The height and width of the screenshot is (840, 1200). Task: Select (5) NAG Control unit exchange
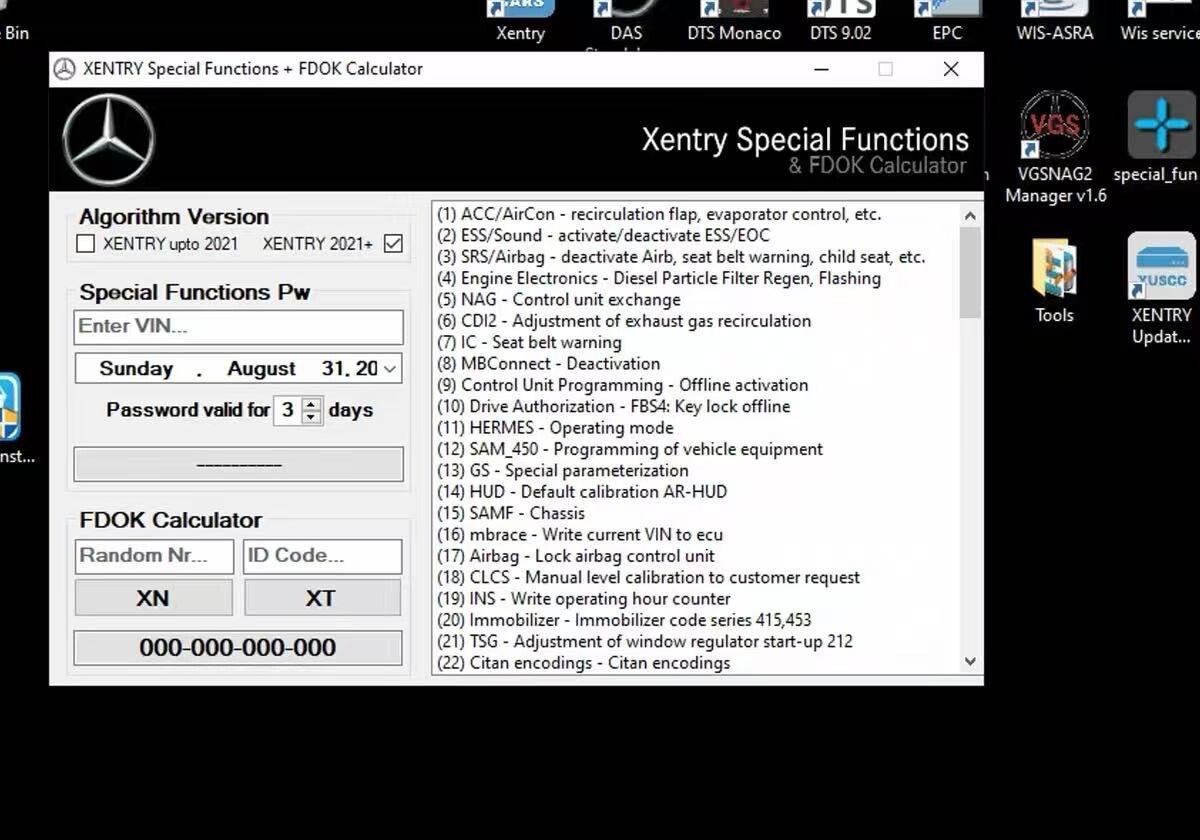pyautogui.click(x=558, y=300)
